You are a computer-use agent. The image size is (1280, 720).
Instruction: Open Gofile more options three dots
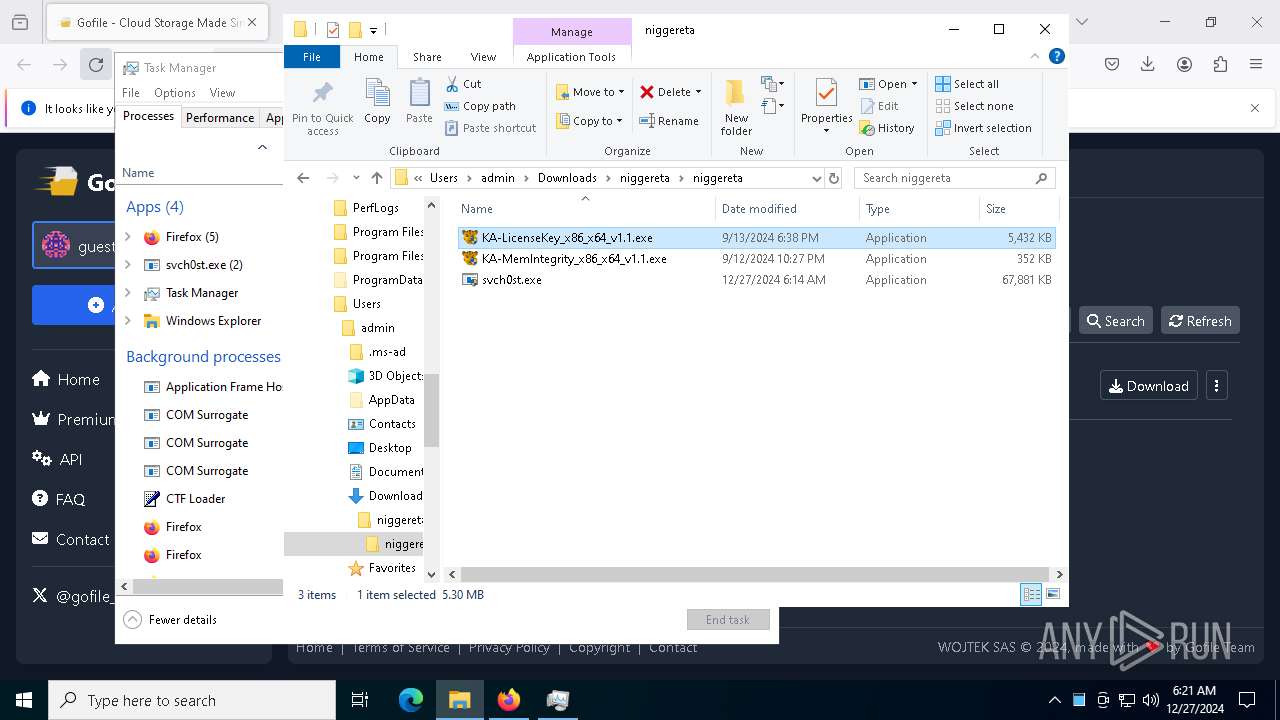pyautogui.click(x=1217, y=386)
